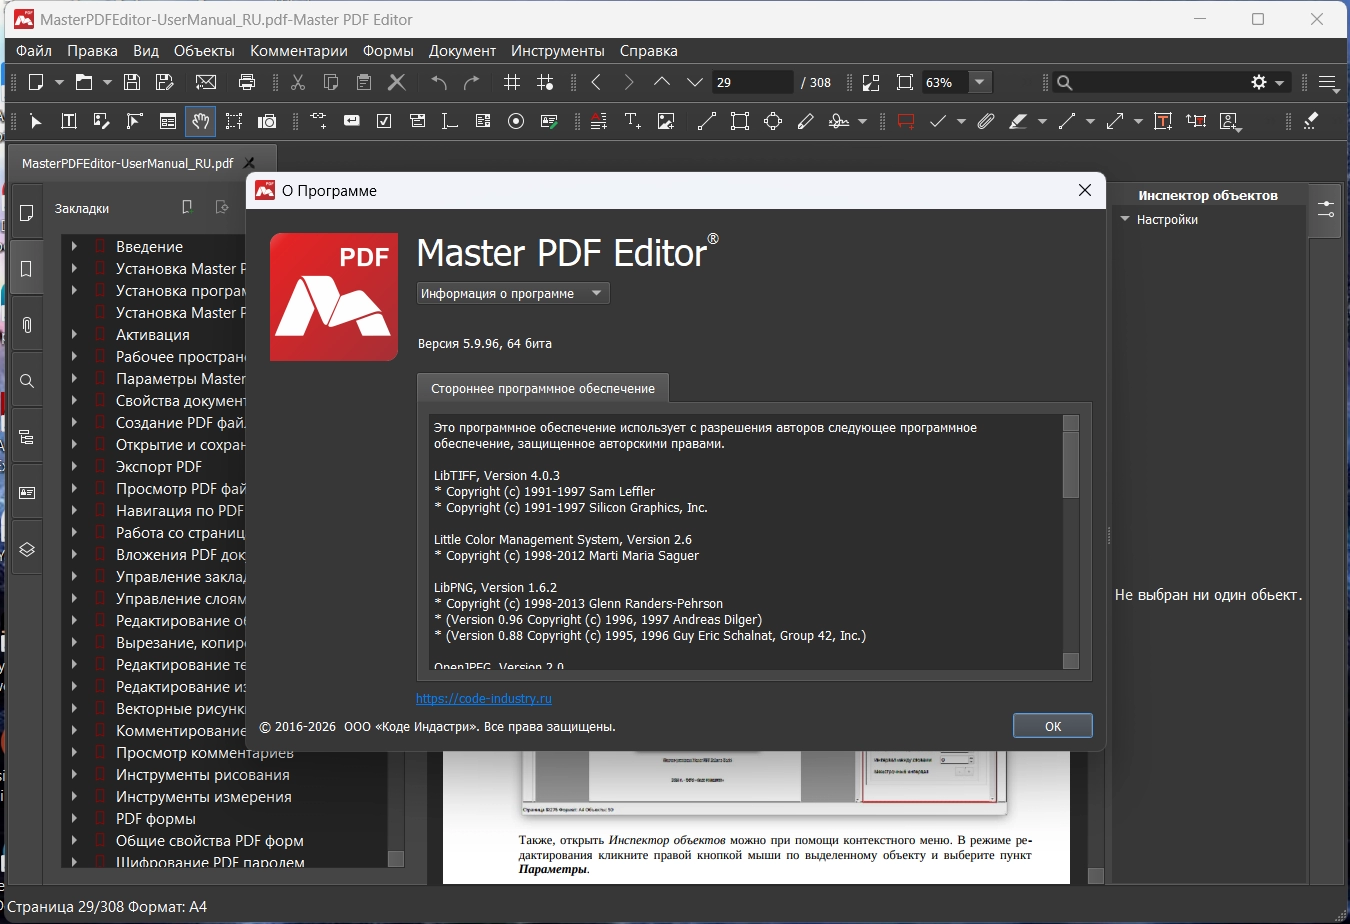Open the Bookmarks side panel icon
Screen dimensions: 1350x924
point(27,269)
